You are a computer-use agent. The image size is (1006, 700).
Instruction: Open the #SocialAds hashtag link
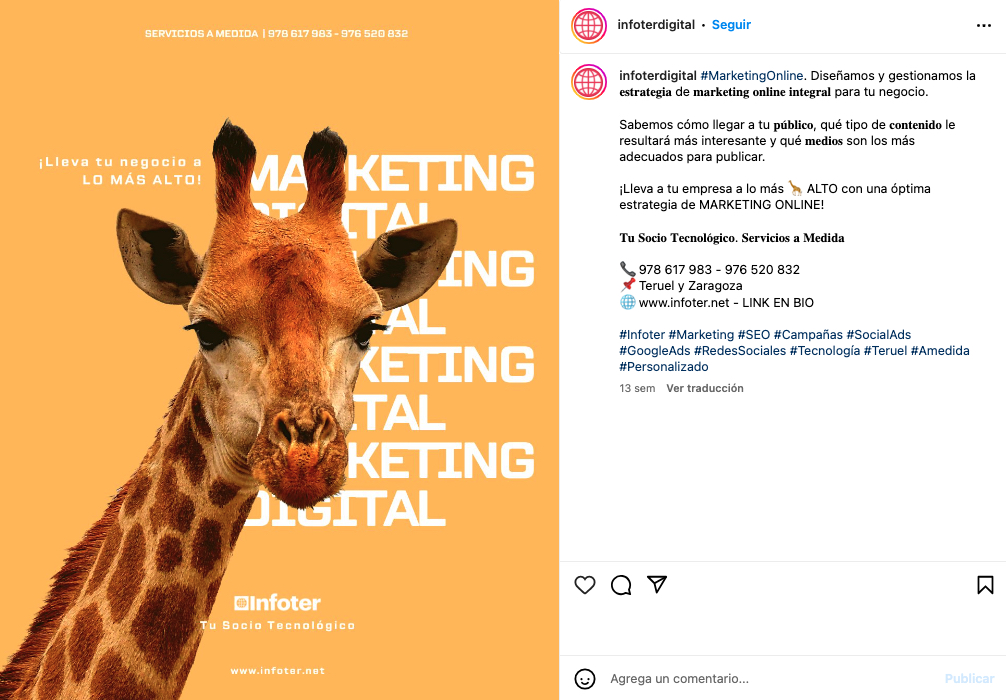878,335
